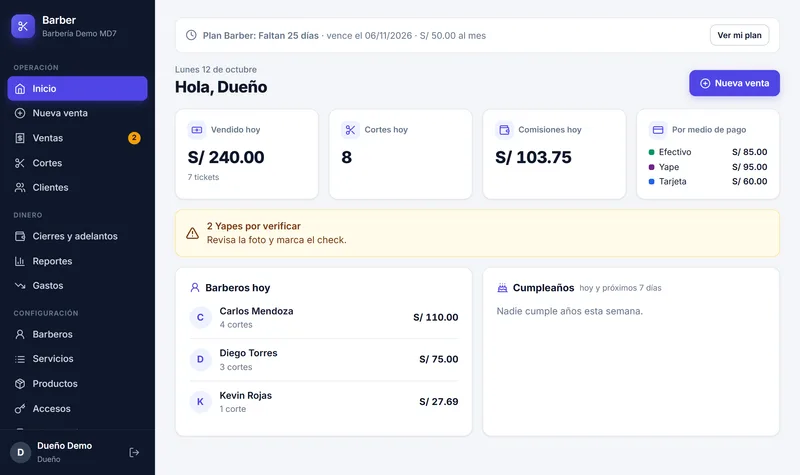Click the Barber scissors logo icon
The image size is (800, 475).
tap(23, 27)
